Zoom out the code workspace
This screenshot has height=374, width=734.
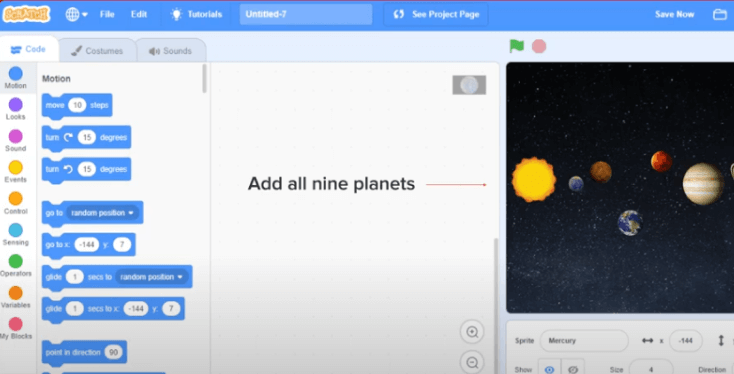[x=472, y=362]
